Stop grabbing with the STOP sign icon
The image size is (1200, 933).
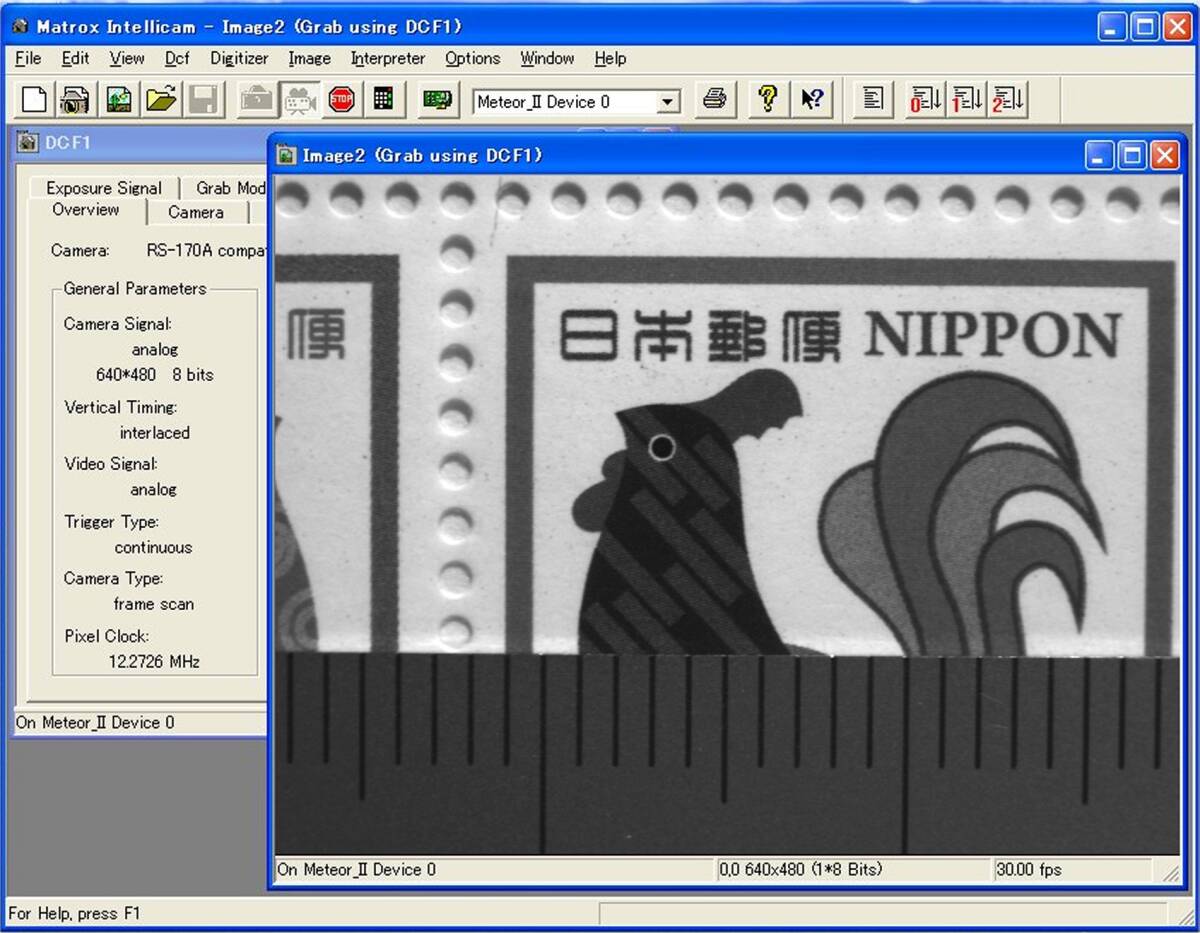[341, 100]
